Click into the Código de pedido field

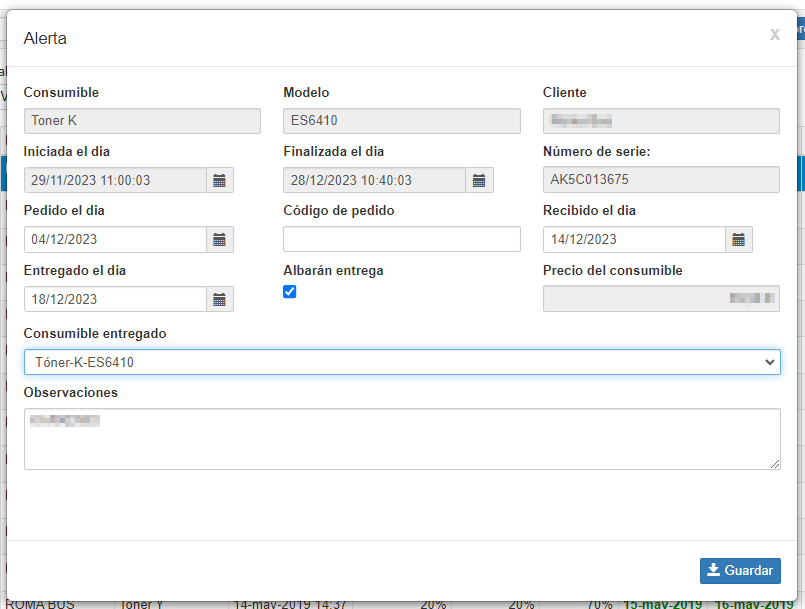click(x=401, y=240)
